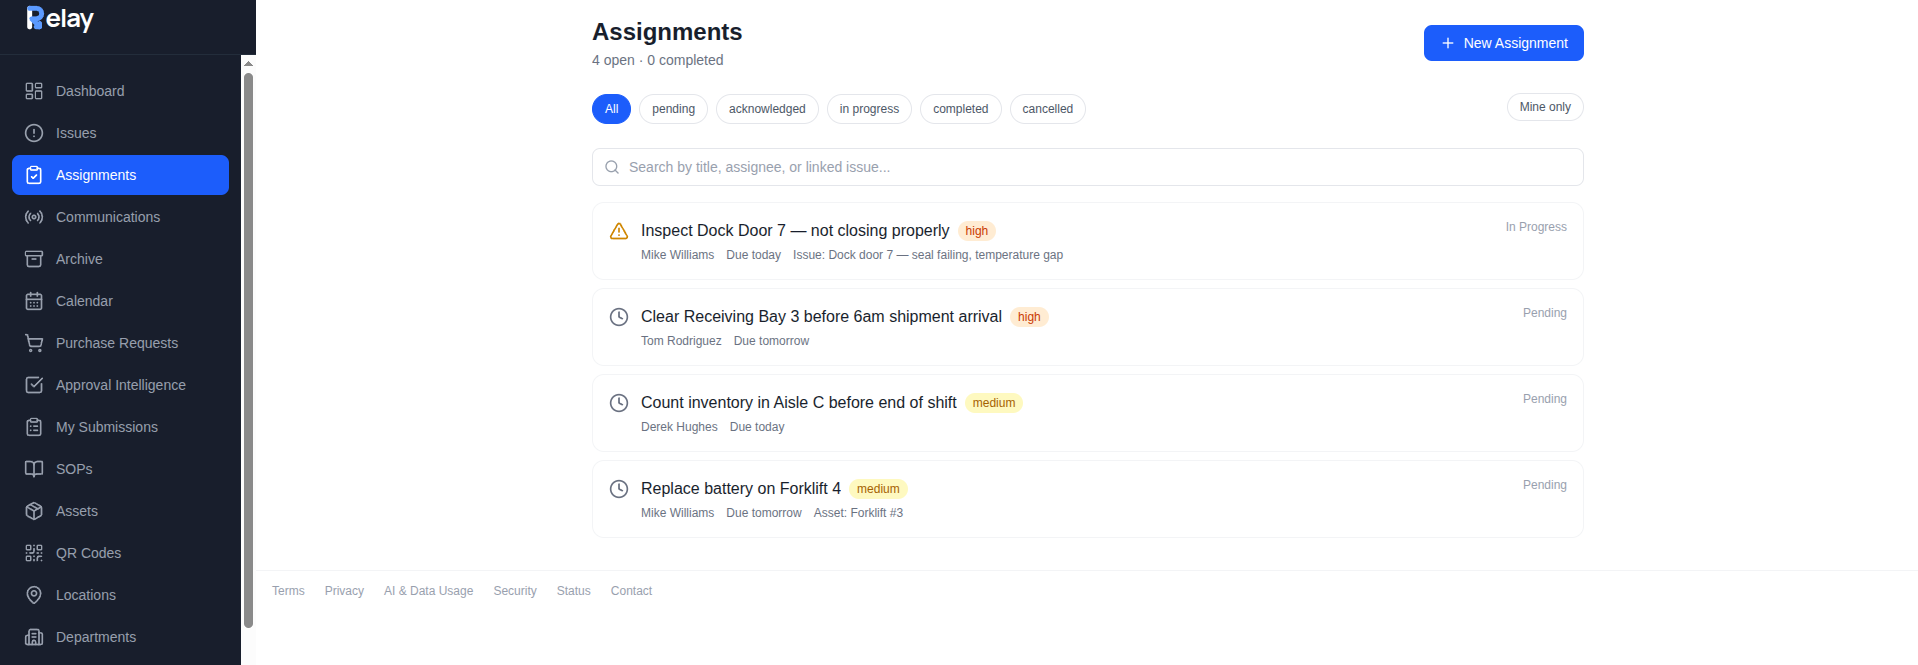This screenshot has height=665, width=1918.
Task: Open Communications in sidebar
Action: pyautogui.click(x=120, y=217)
